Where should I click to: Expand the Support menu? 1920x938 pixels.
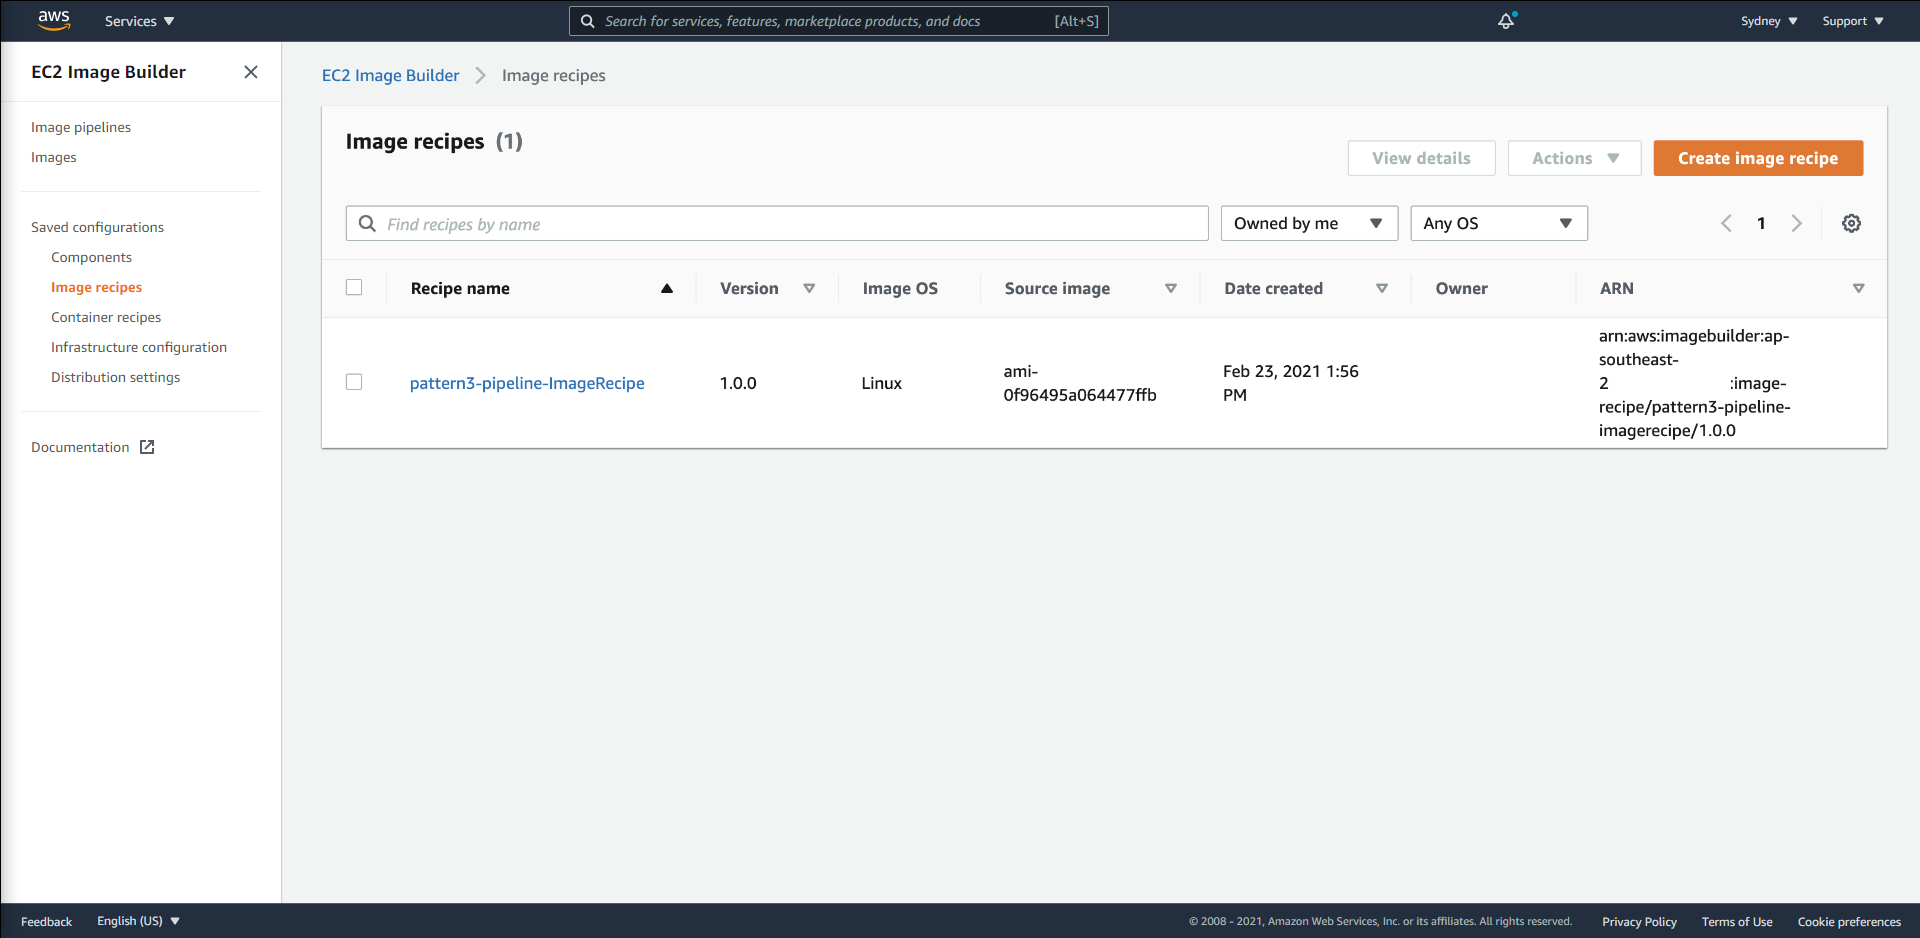click(1852, 21)
